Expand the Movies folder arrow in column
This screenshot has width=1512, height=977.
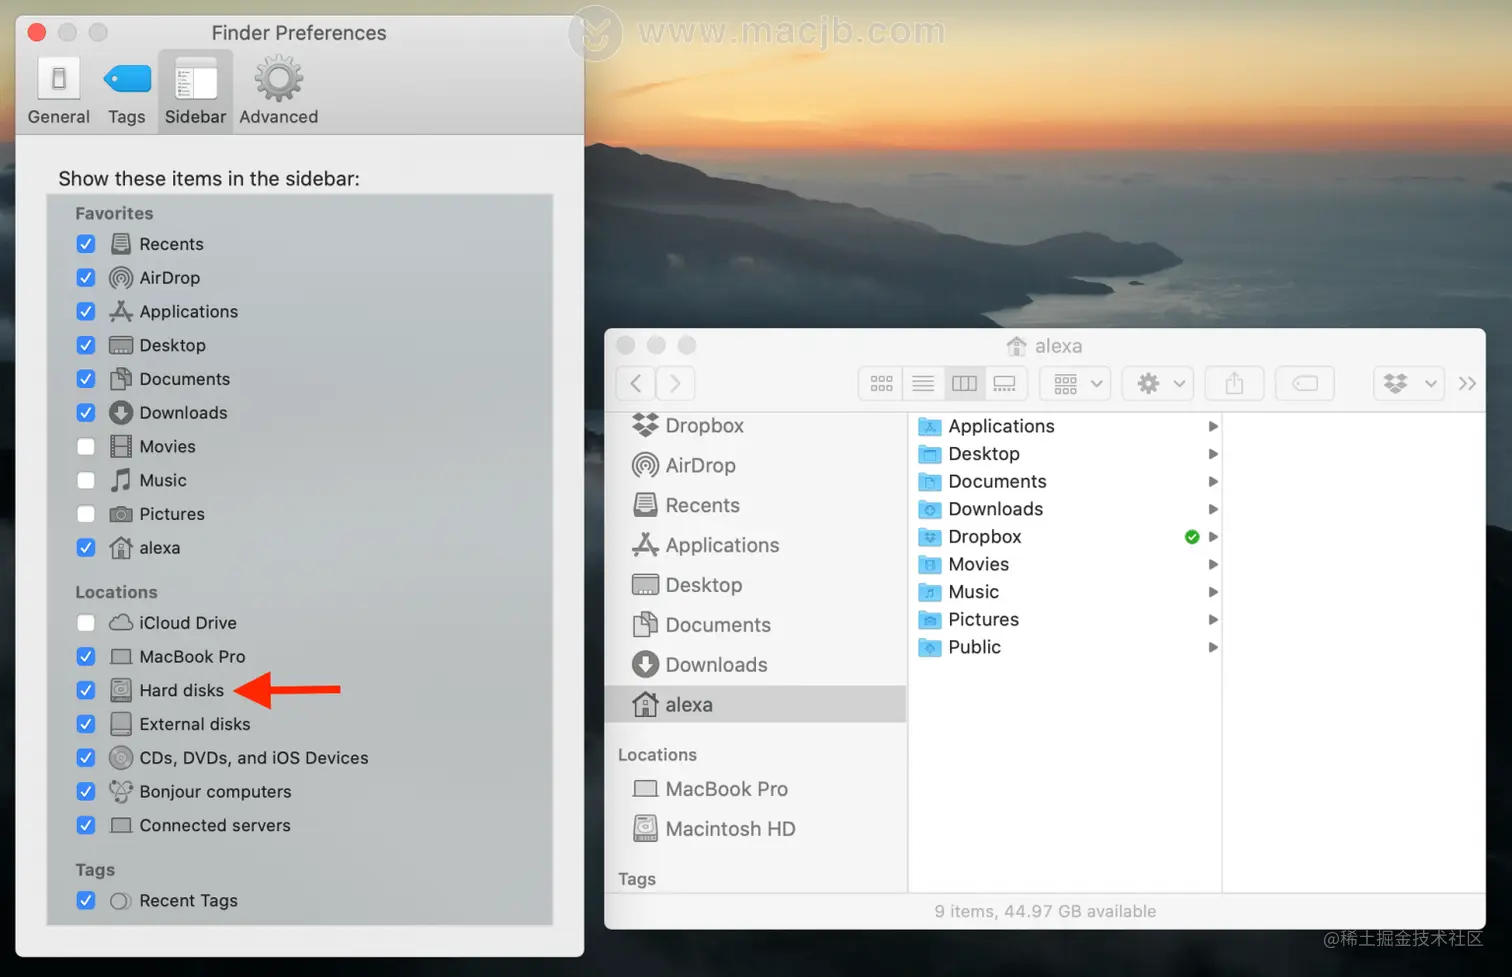pos(1212,565)
